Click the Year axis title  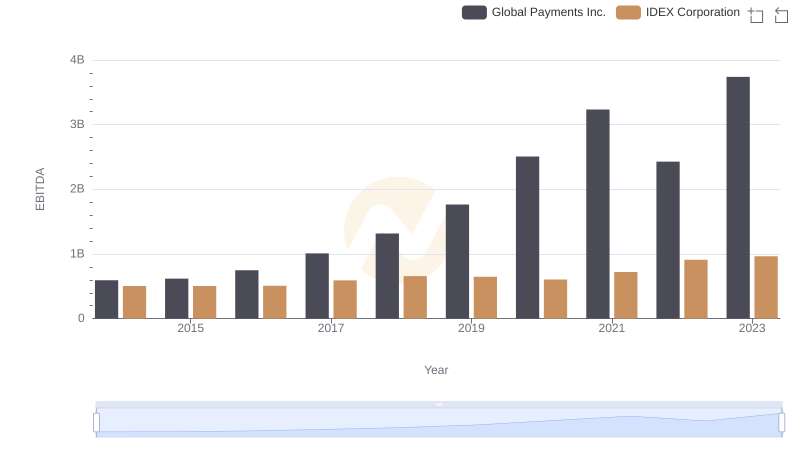coord(436,370)
